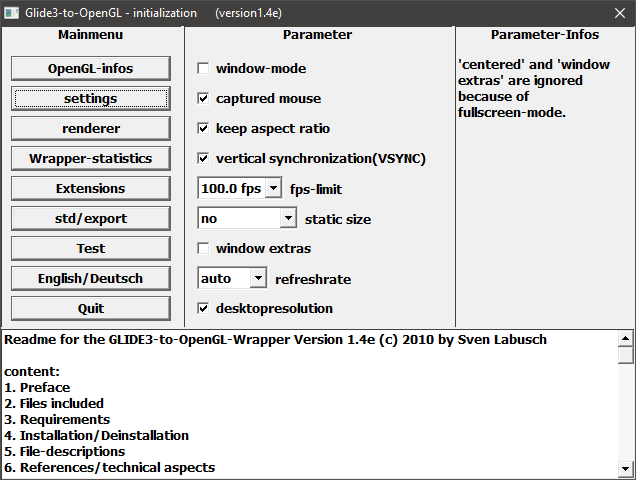Switch language with English/Deutsch button

[x=91, y=279]
